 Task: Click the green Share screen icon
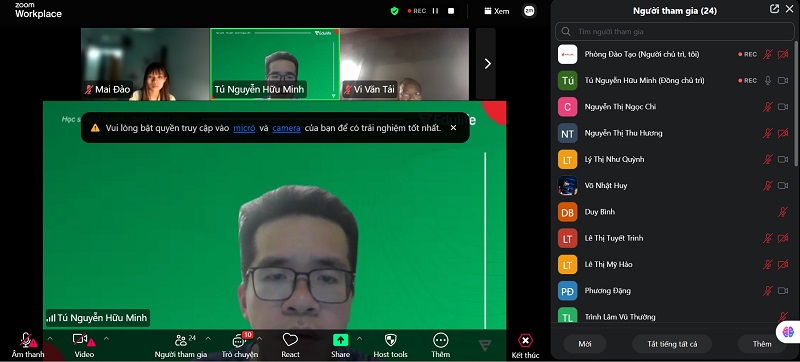(x=340, y=340)
